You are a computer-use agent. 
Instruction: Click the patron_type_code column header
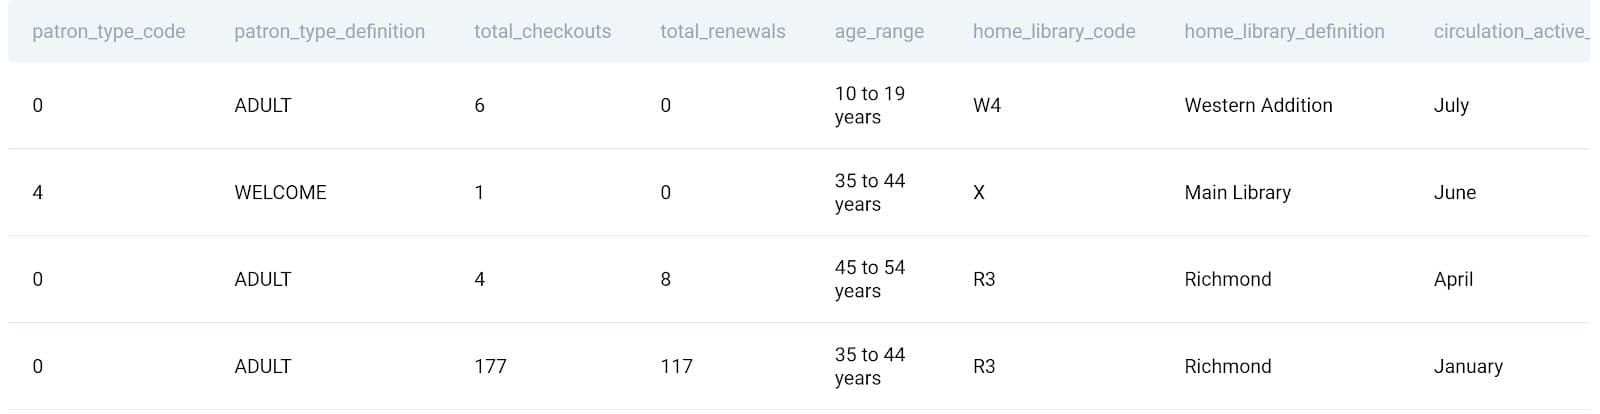(x=108, y=32)
